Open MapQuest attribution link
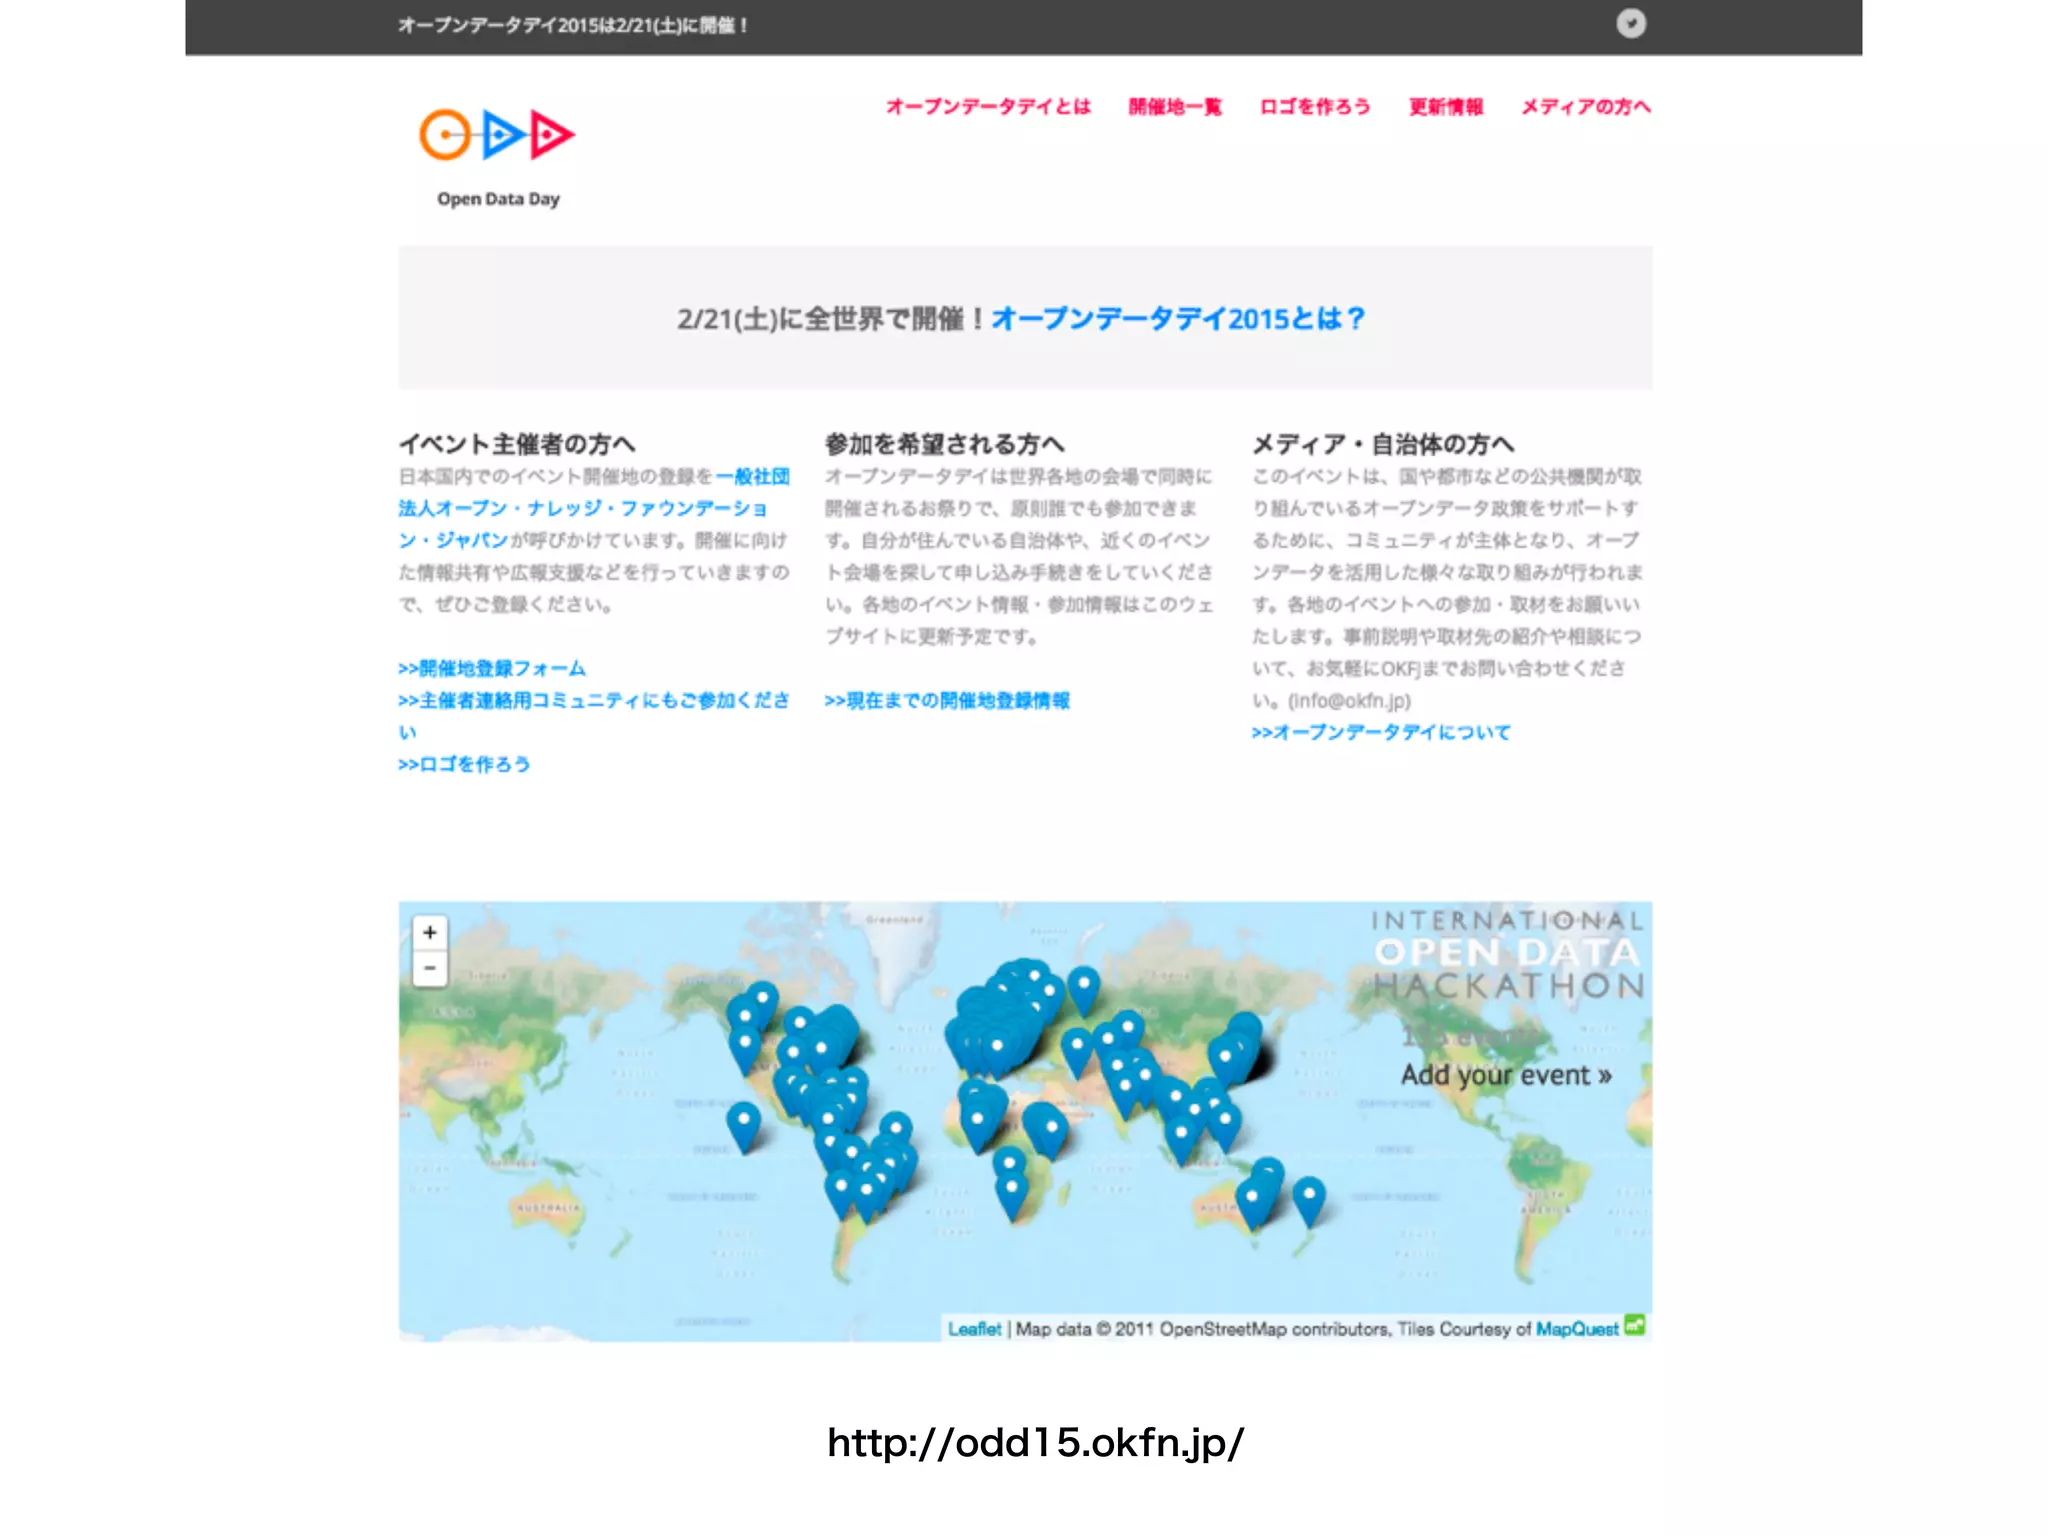Viewport: 2048px width, 1536px height. tap(1577, 1329)
